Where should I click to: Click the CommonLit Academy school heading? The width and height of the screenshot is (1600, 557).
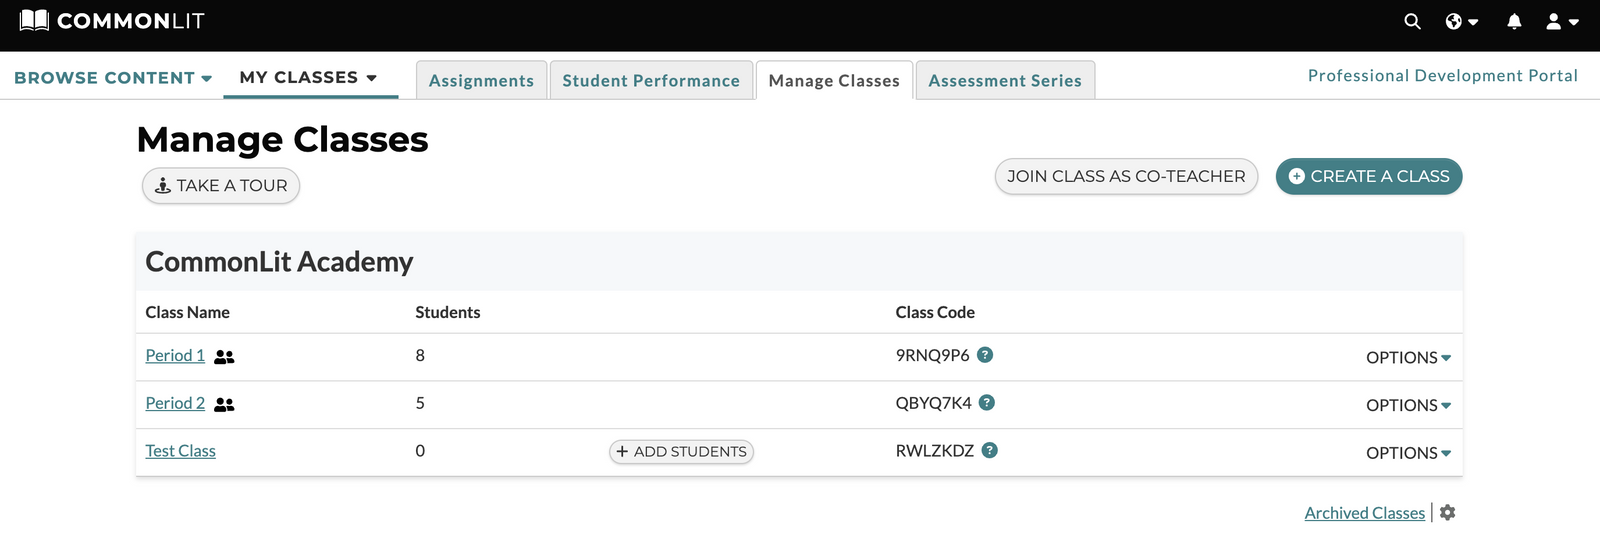(279, 262)
